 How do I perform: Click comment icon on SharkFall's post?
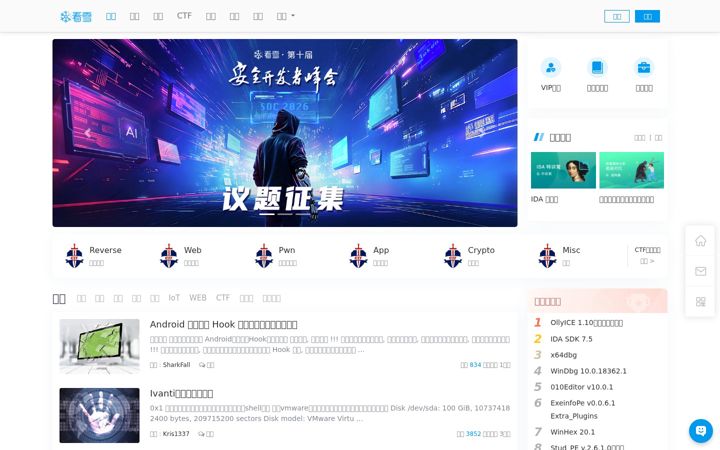(x=202, y=365)
